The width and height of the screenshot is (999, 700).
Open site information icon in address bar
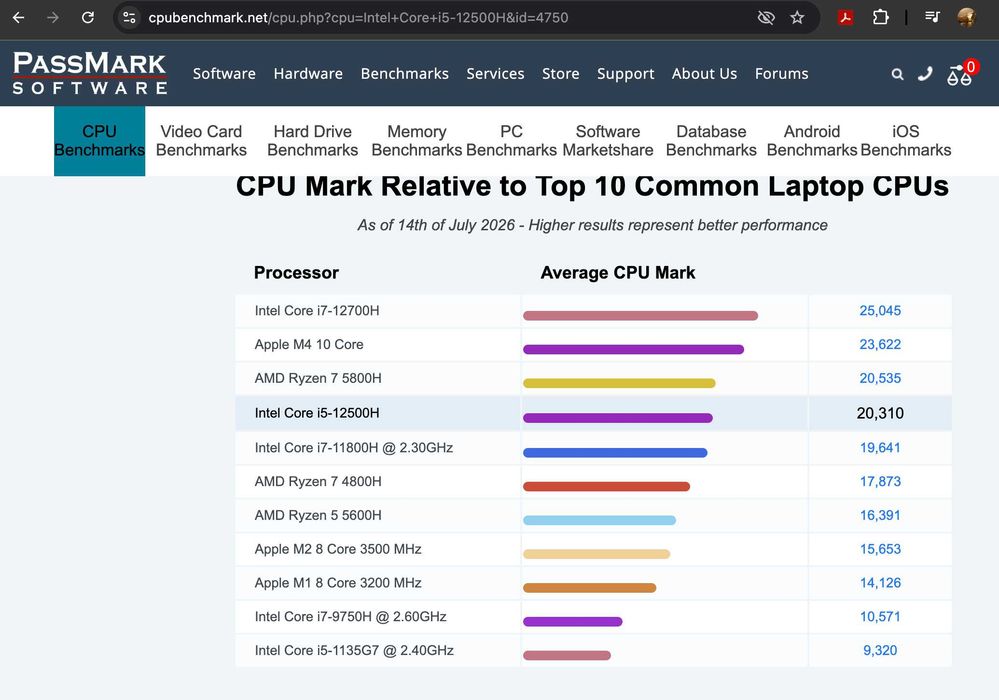[x=129, y=17]
